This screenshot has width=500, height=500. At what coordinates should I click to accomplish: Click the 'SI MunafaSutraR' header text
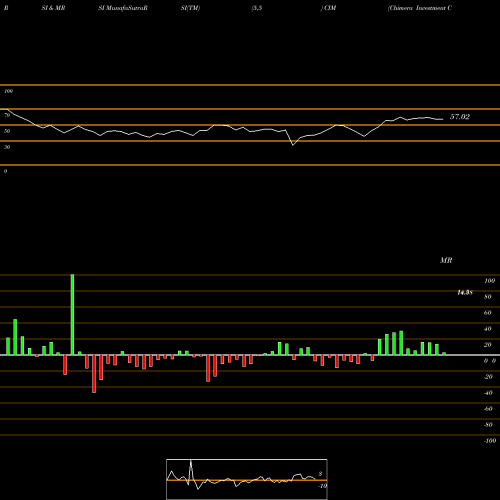coord(123,8)
